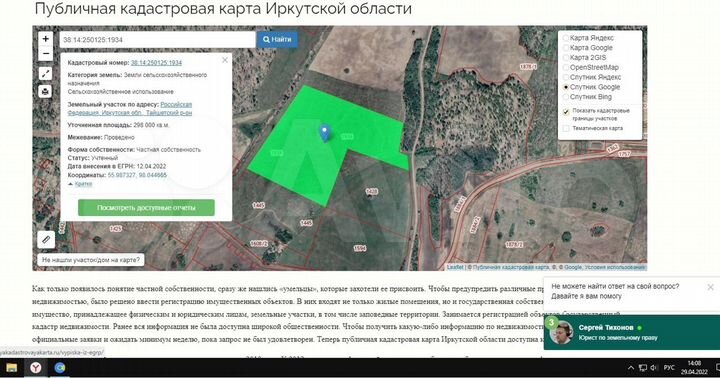Open Условия использования link on map
Image resolution: width=720 pixels, height=378 pixels.
coord(614,267)
